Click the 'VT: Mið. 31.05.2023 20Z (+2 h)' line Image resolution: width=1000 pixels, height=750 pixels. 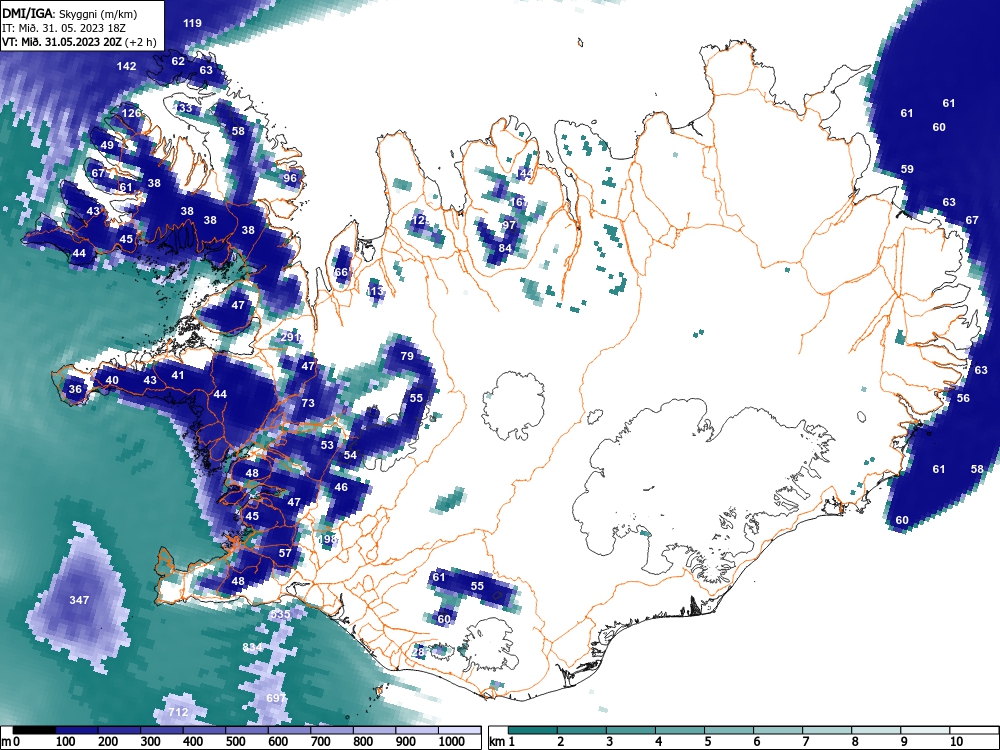click(x=79, y=42)
